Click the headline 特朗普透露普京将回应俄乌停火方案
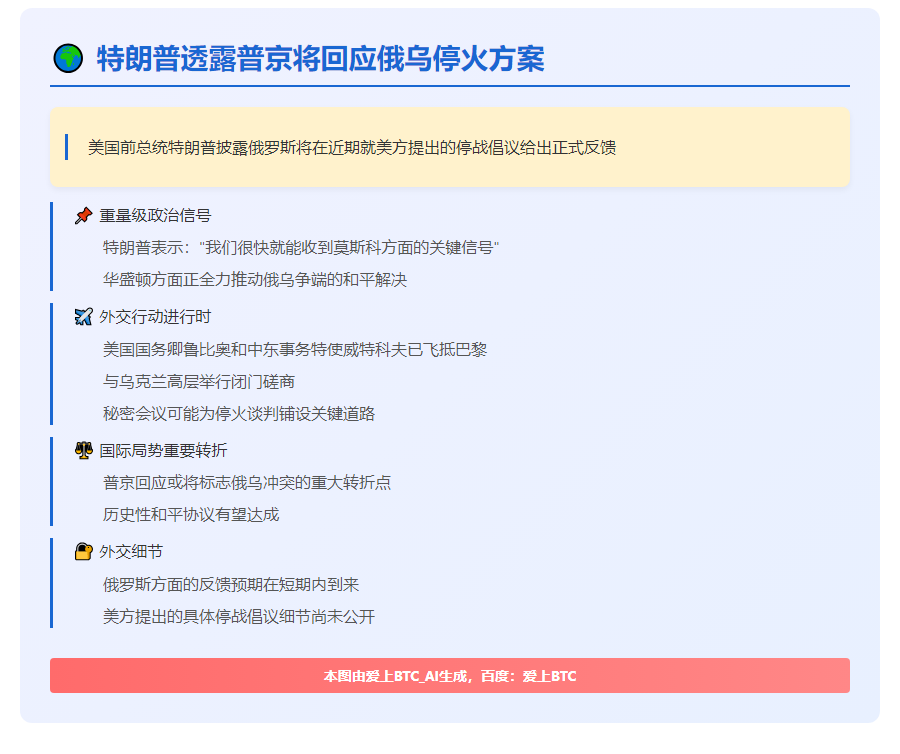This screenshot has width=900, height=754. [320, 59]
